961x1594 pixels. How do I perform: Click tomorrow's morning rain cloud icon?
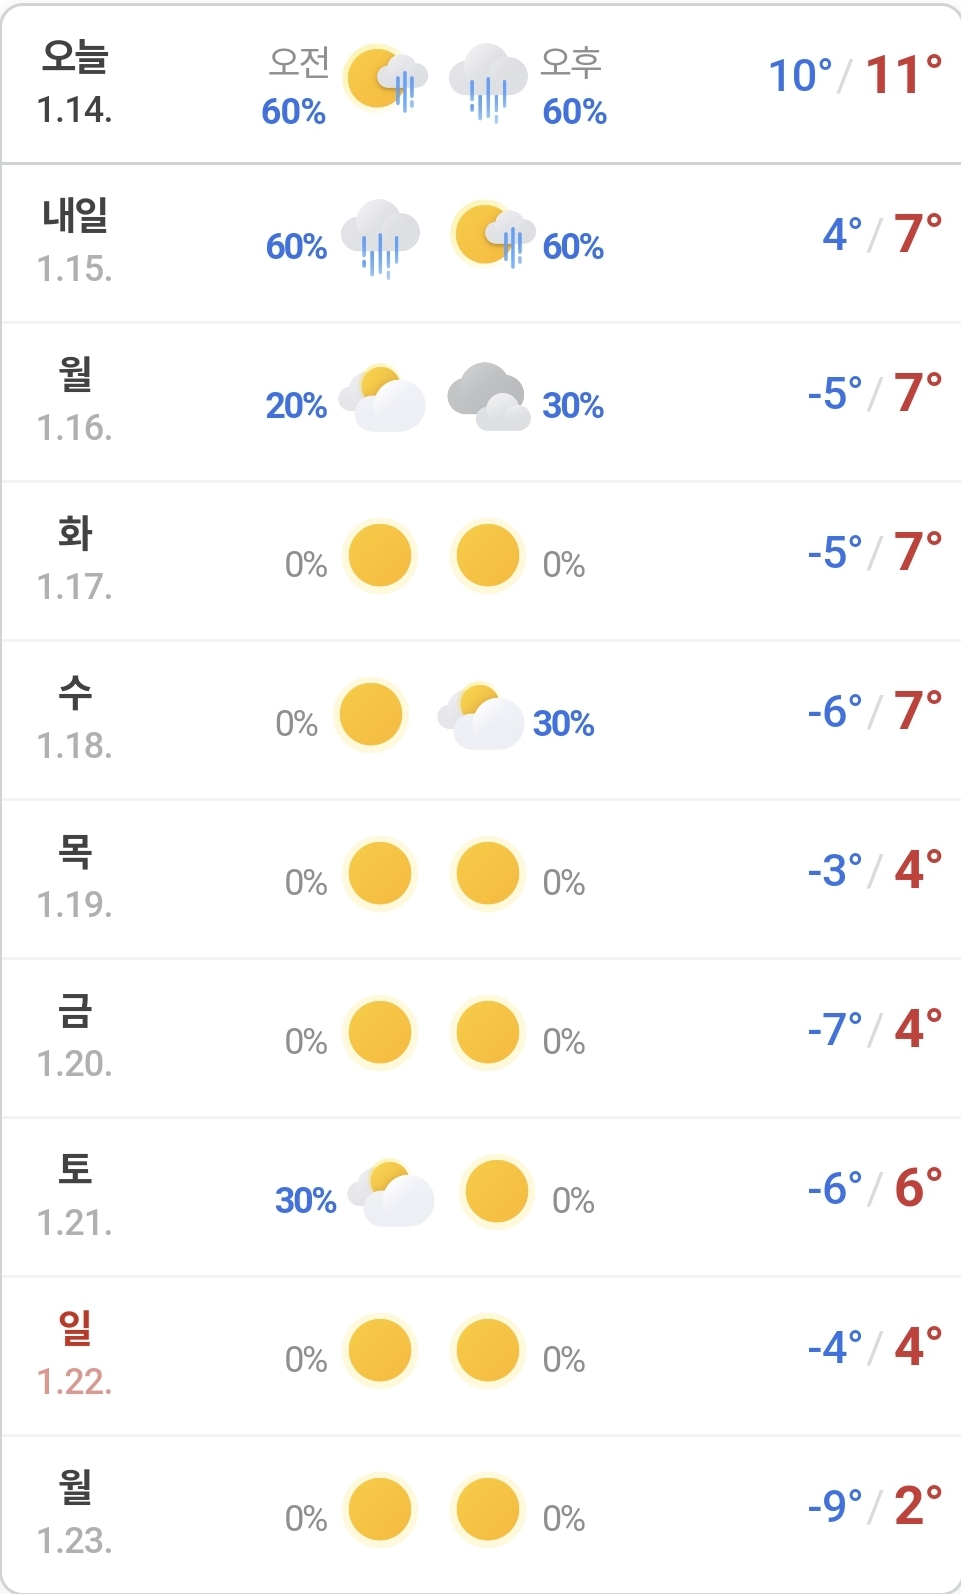(x=380, y=238)
